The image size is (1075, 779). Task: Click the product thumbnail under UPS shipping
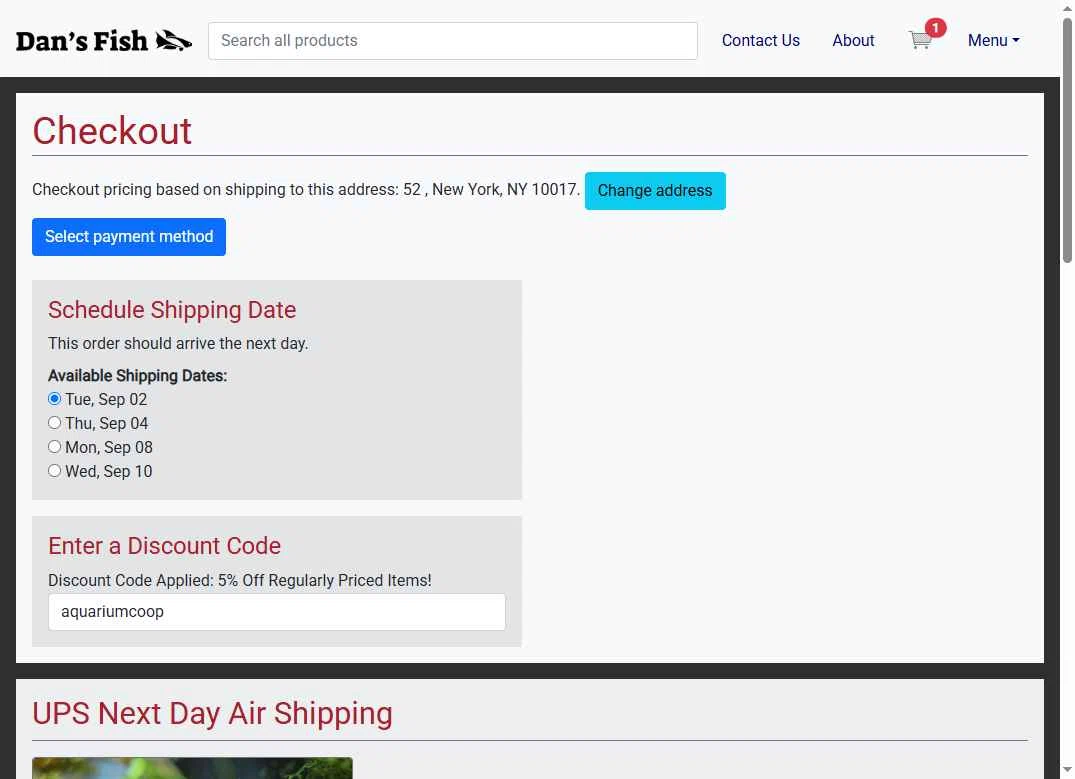click(192, 768)
